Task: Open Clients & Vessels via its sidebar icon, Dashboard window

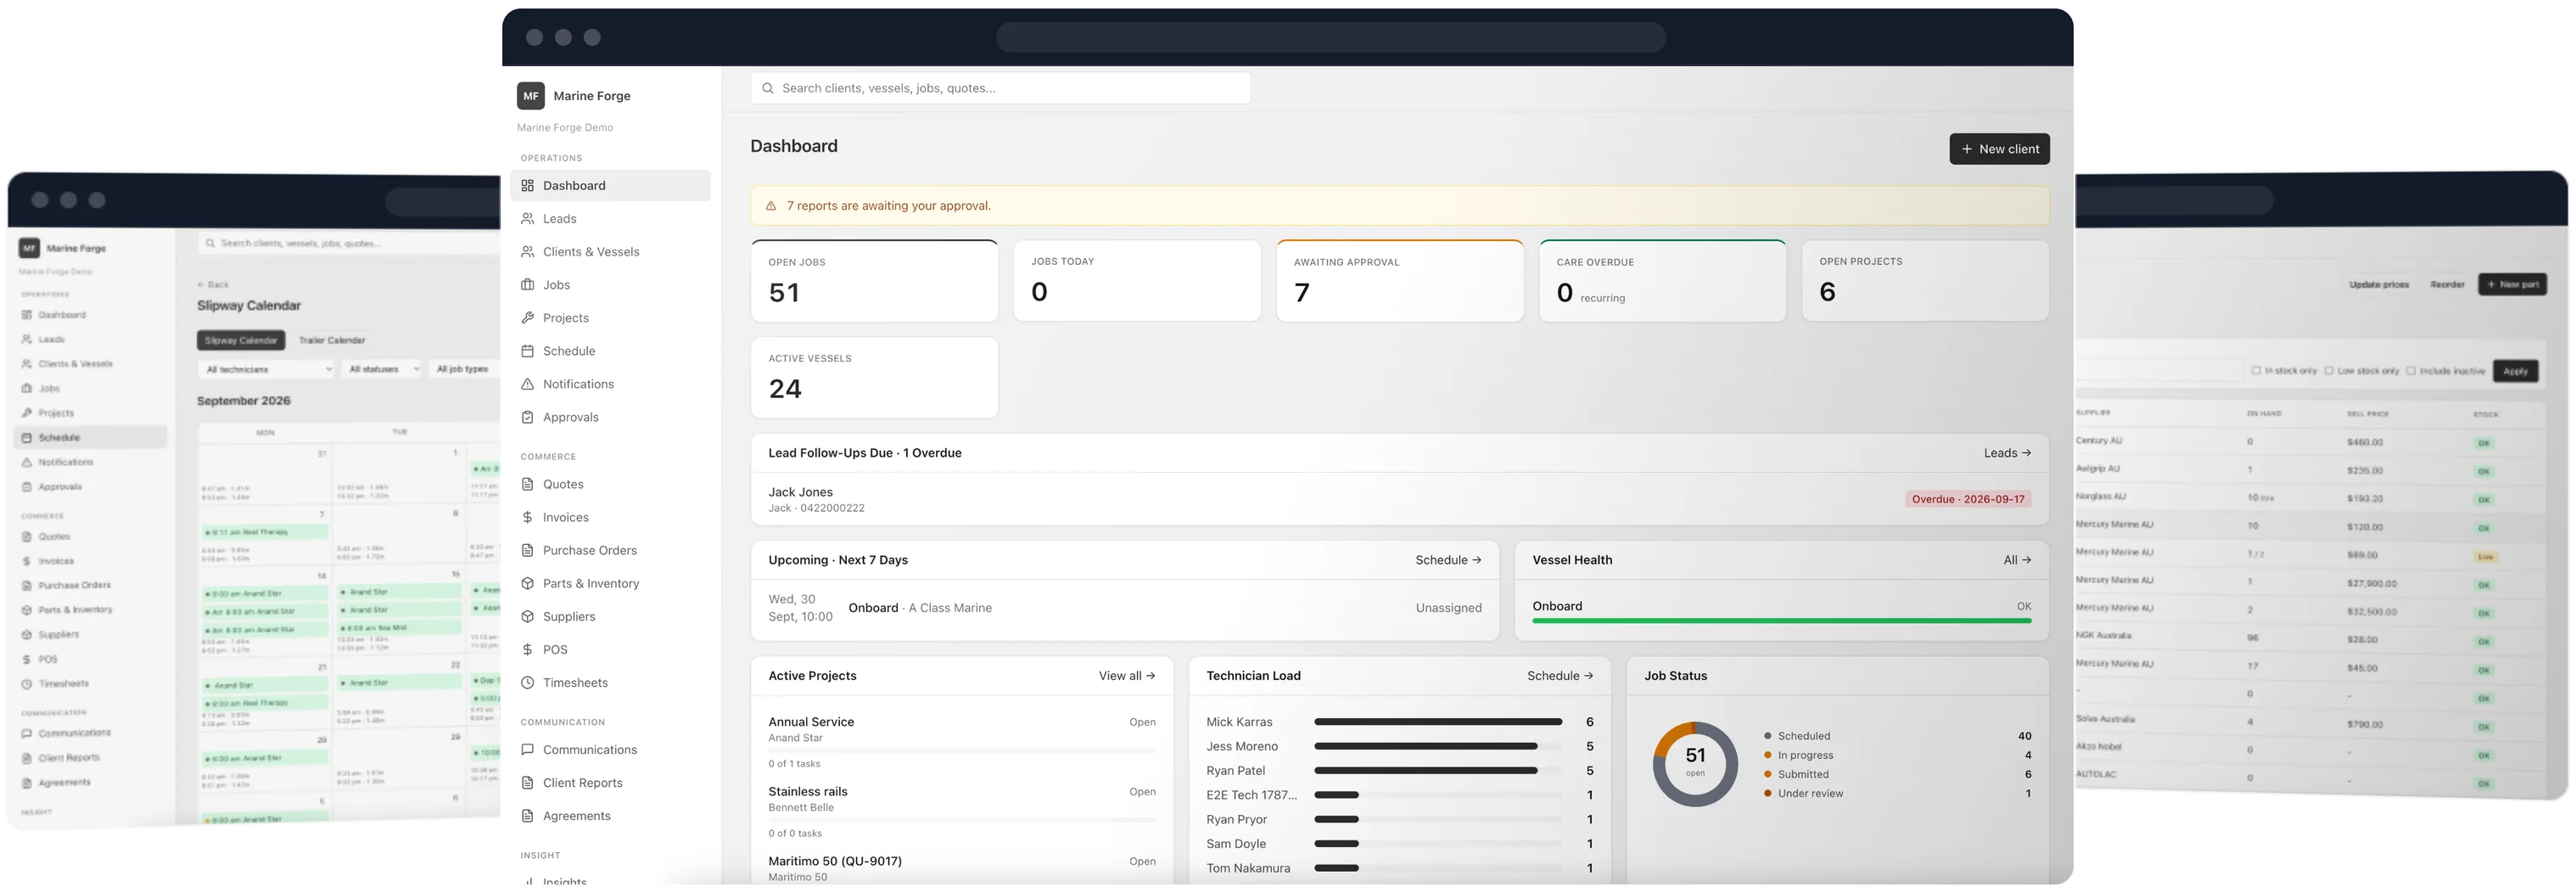Action: (x=527, y=252)
